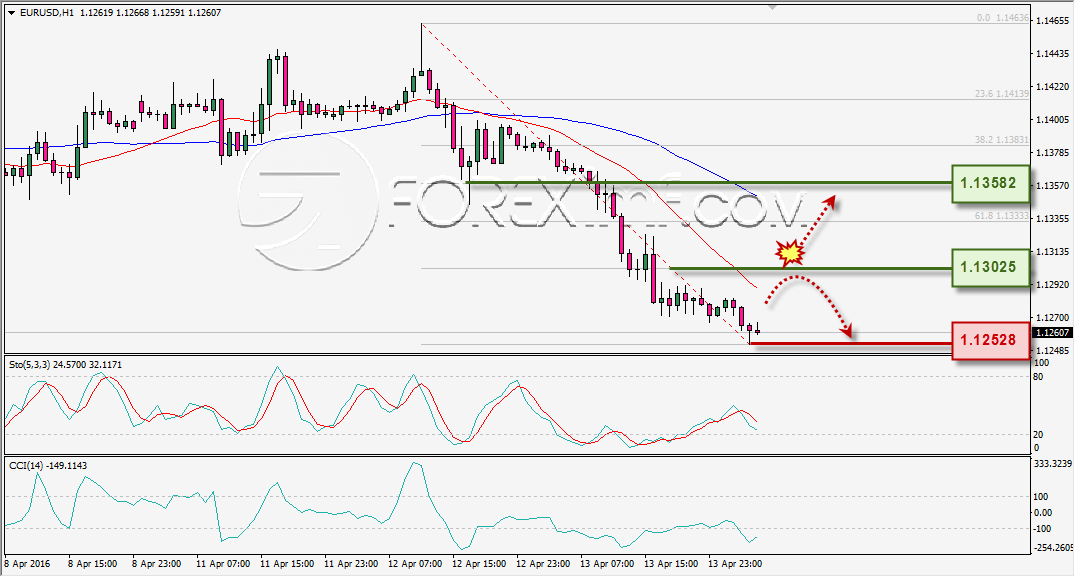Click the chart shift triangle marker at top
The image size is (1075, 577).
coord(773,7)
